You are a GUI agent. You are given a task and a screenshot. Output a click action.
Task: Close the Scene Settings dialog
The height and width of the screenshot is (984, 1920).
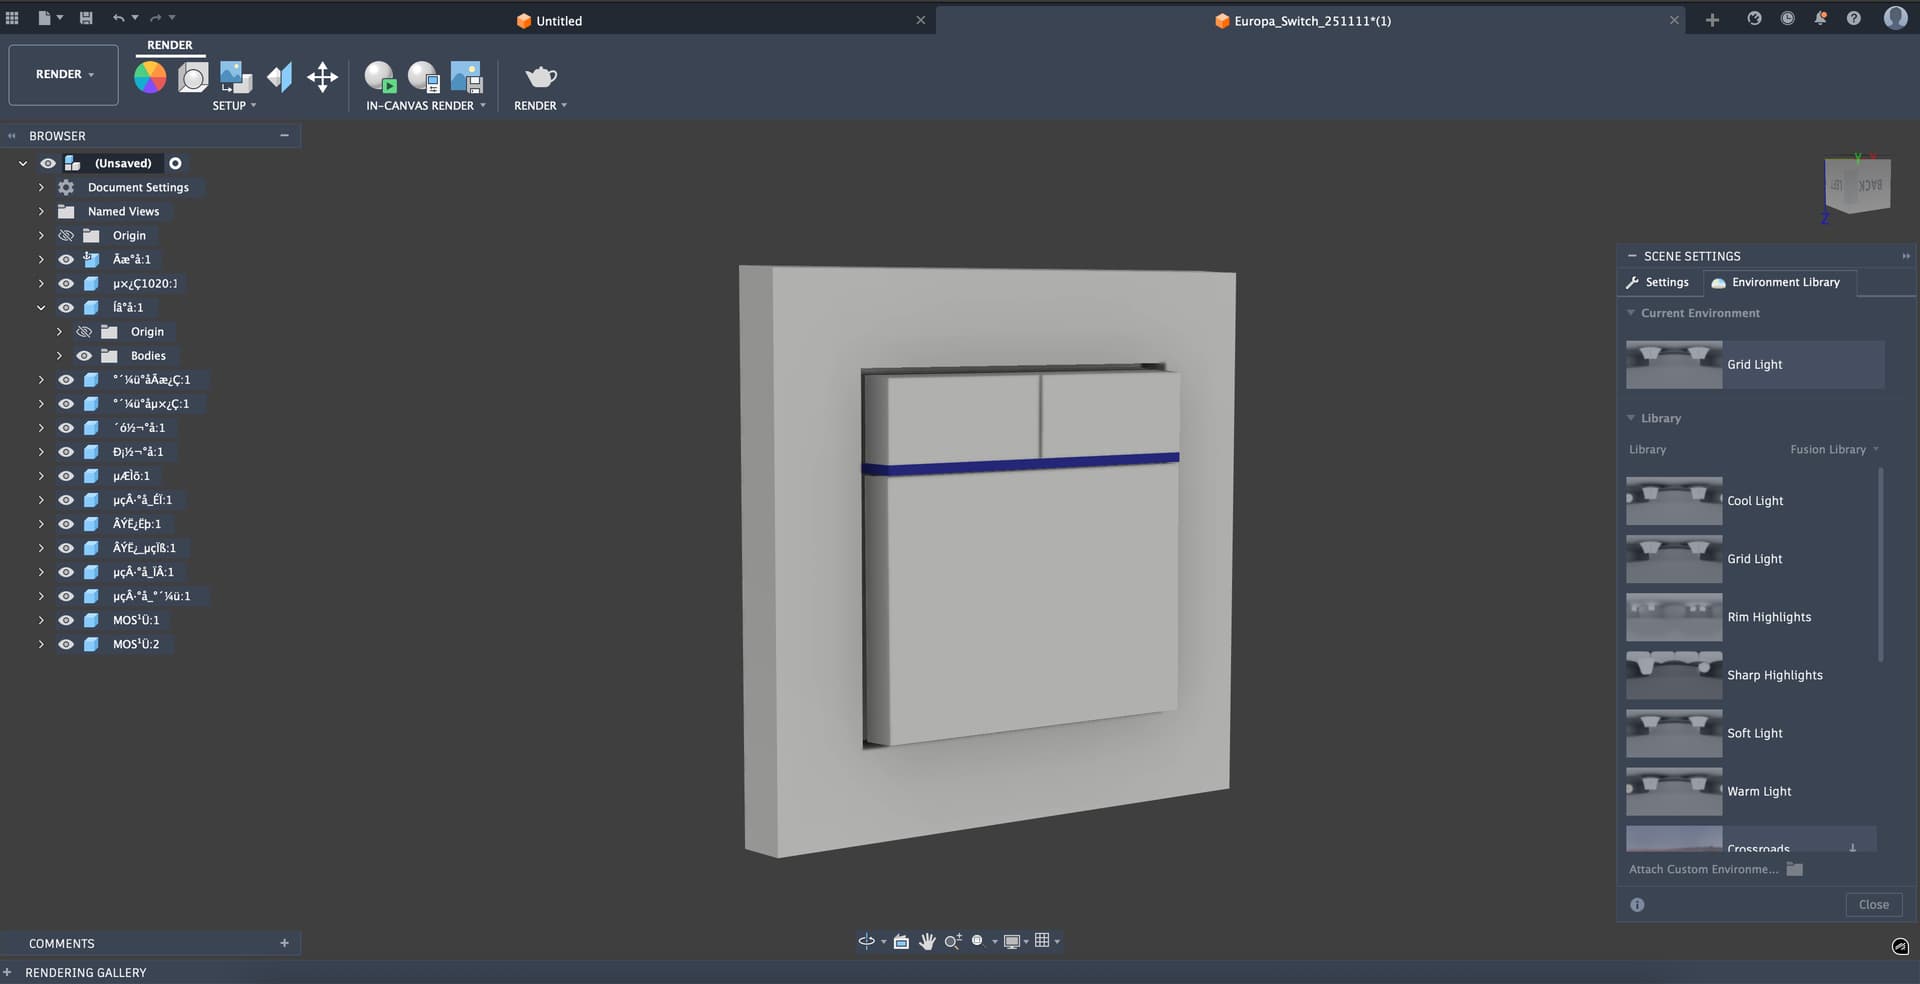point(1873,905)
